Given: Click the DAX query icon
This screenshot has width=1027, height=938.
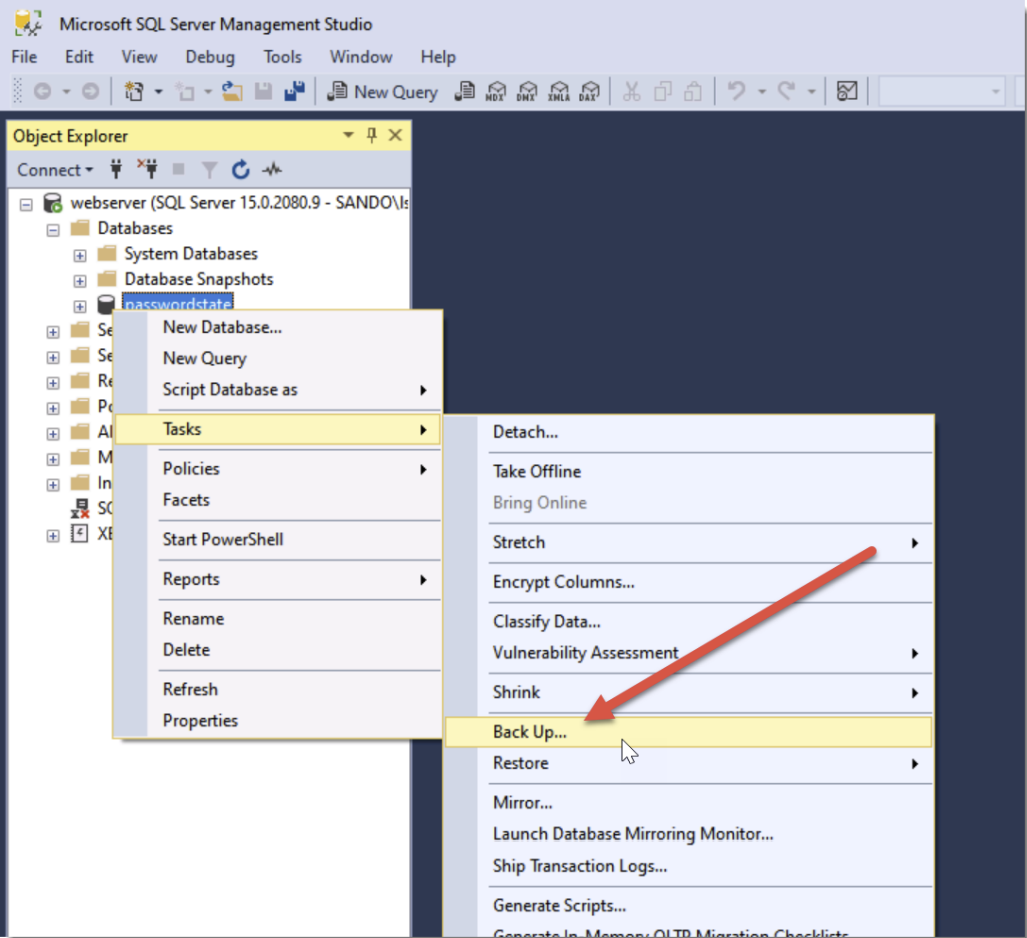Looking at the screenshot, I should coord(589,92).
